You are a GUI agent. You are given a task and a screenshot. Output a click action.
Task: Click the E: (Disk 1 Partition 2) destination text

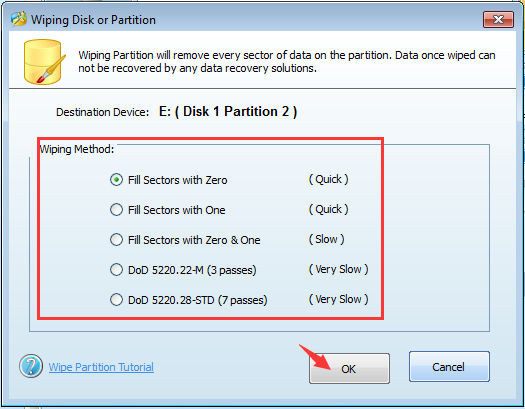228,111
